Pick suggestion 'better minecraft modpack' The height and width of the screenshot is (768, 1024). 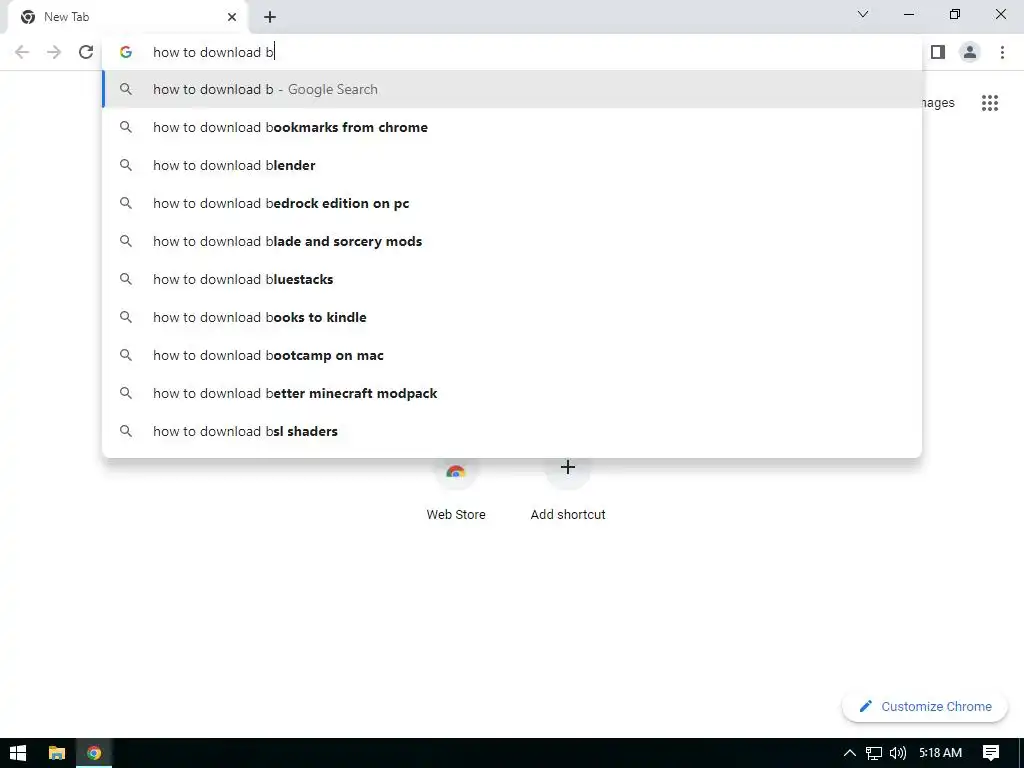tap(513, 393)
